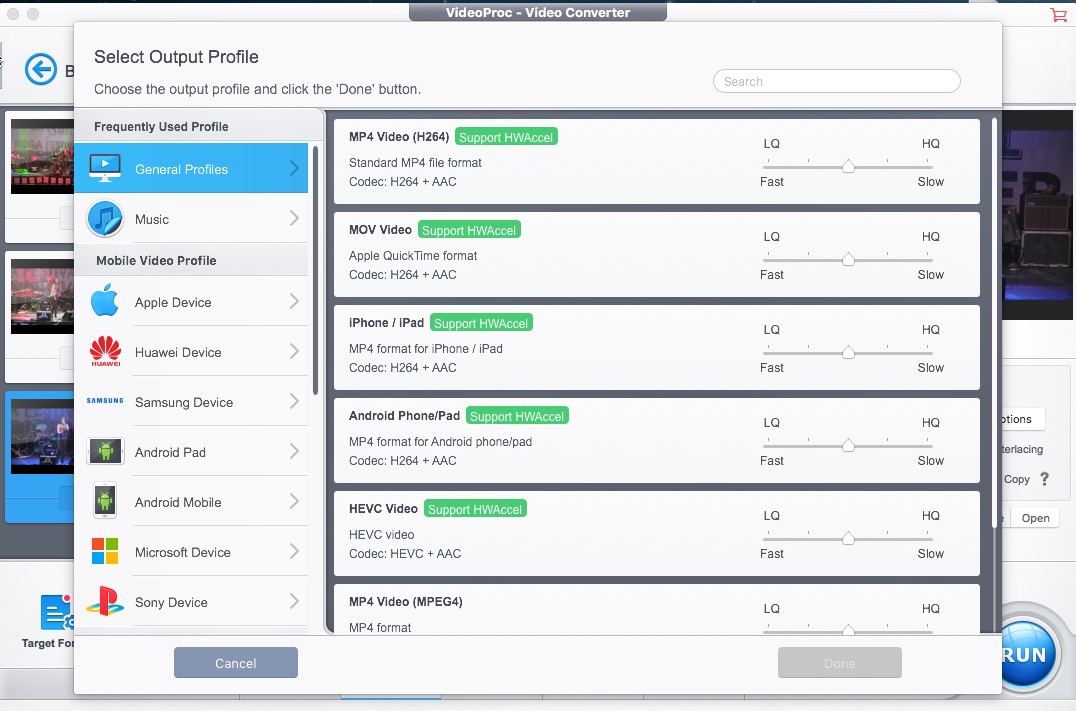Expand the Sony Device chevron arrow
Viewport: 1076px width, 711px height.
click(x=294, y=601)
